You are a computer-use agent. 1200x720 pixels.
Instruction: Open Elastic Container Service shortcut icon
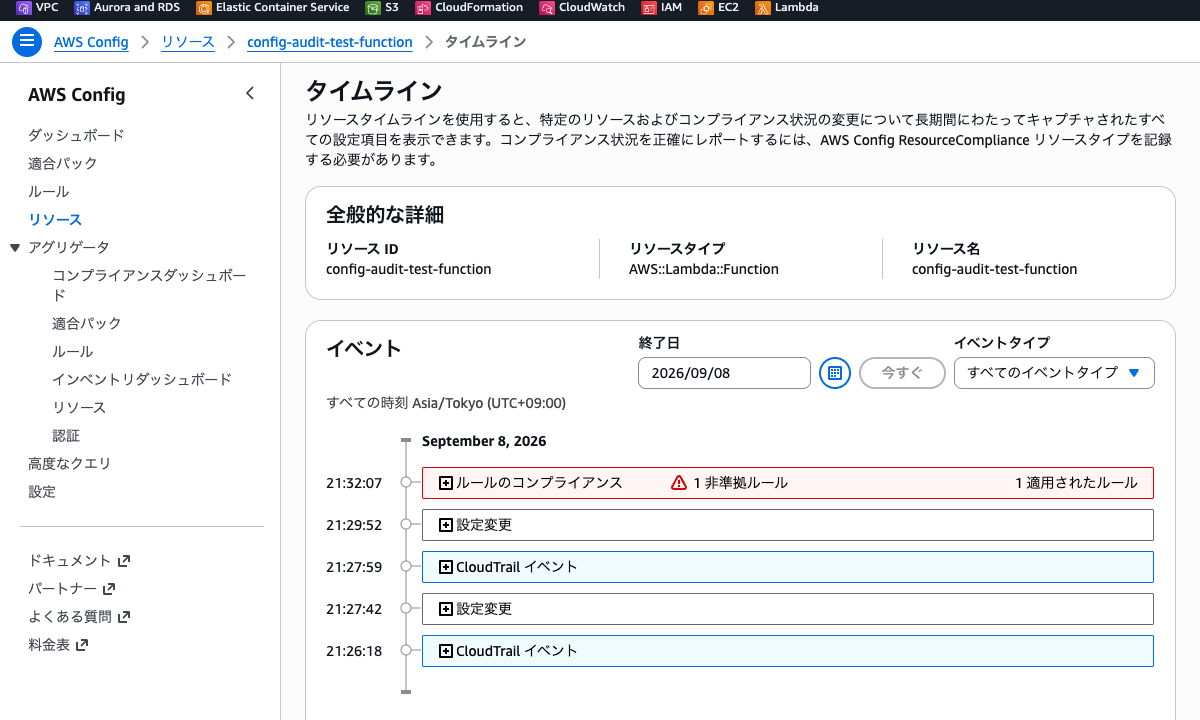click(203, 8)
